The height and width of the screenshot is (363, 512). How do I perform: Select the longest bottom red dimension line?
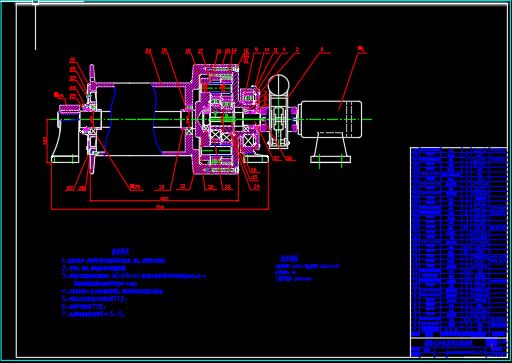point(160,209)
